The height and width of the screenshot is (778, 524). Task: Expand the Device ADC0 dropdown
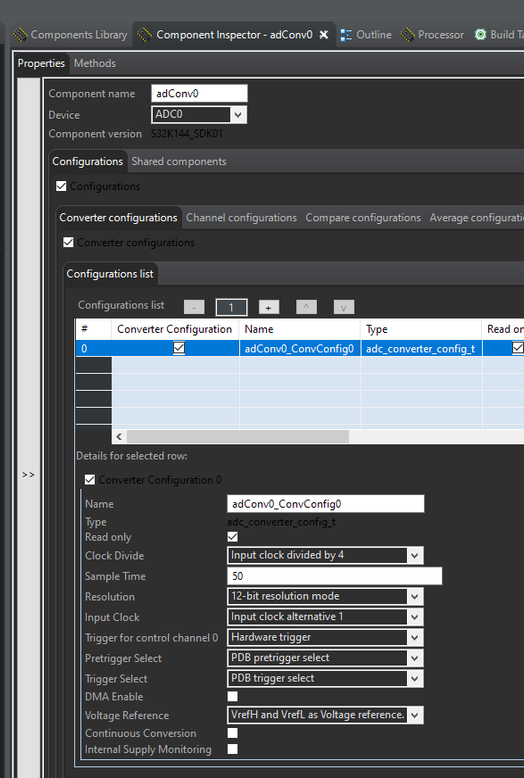pos(198,115)
